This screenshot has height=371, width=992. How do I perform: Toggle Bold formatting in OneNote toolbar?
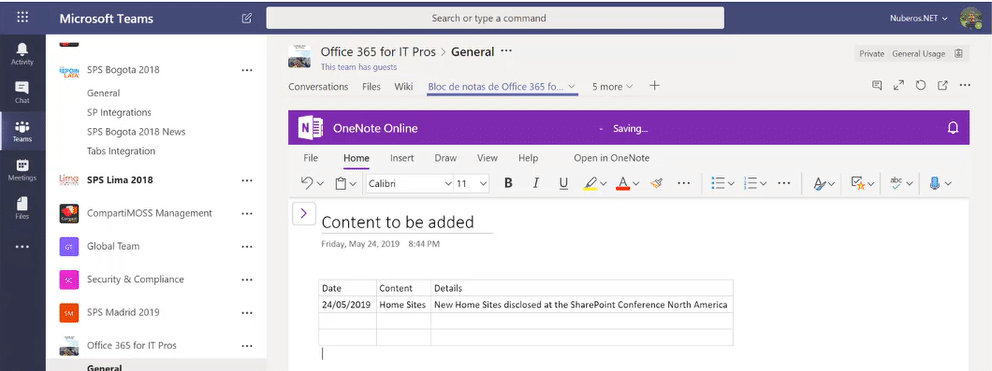pyautogui.click(x=508, y=184)
